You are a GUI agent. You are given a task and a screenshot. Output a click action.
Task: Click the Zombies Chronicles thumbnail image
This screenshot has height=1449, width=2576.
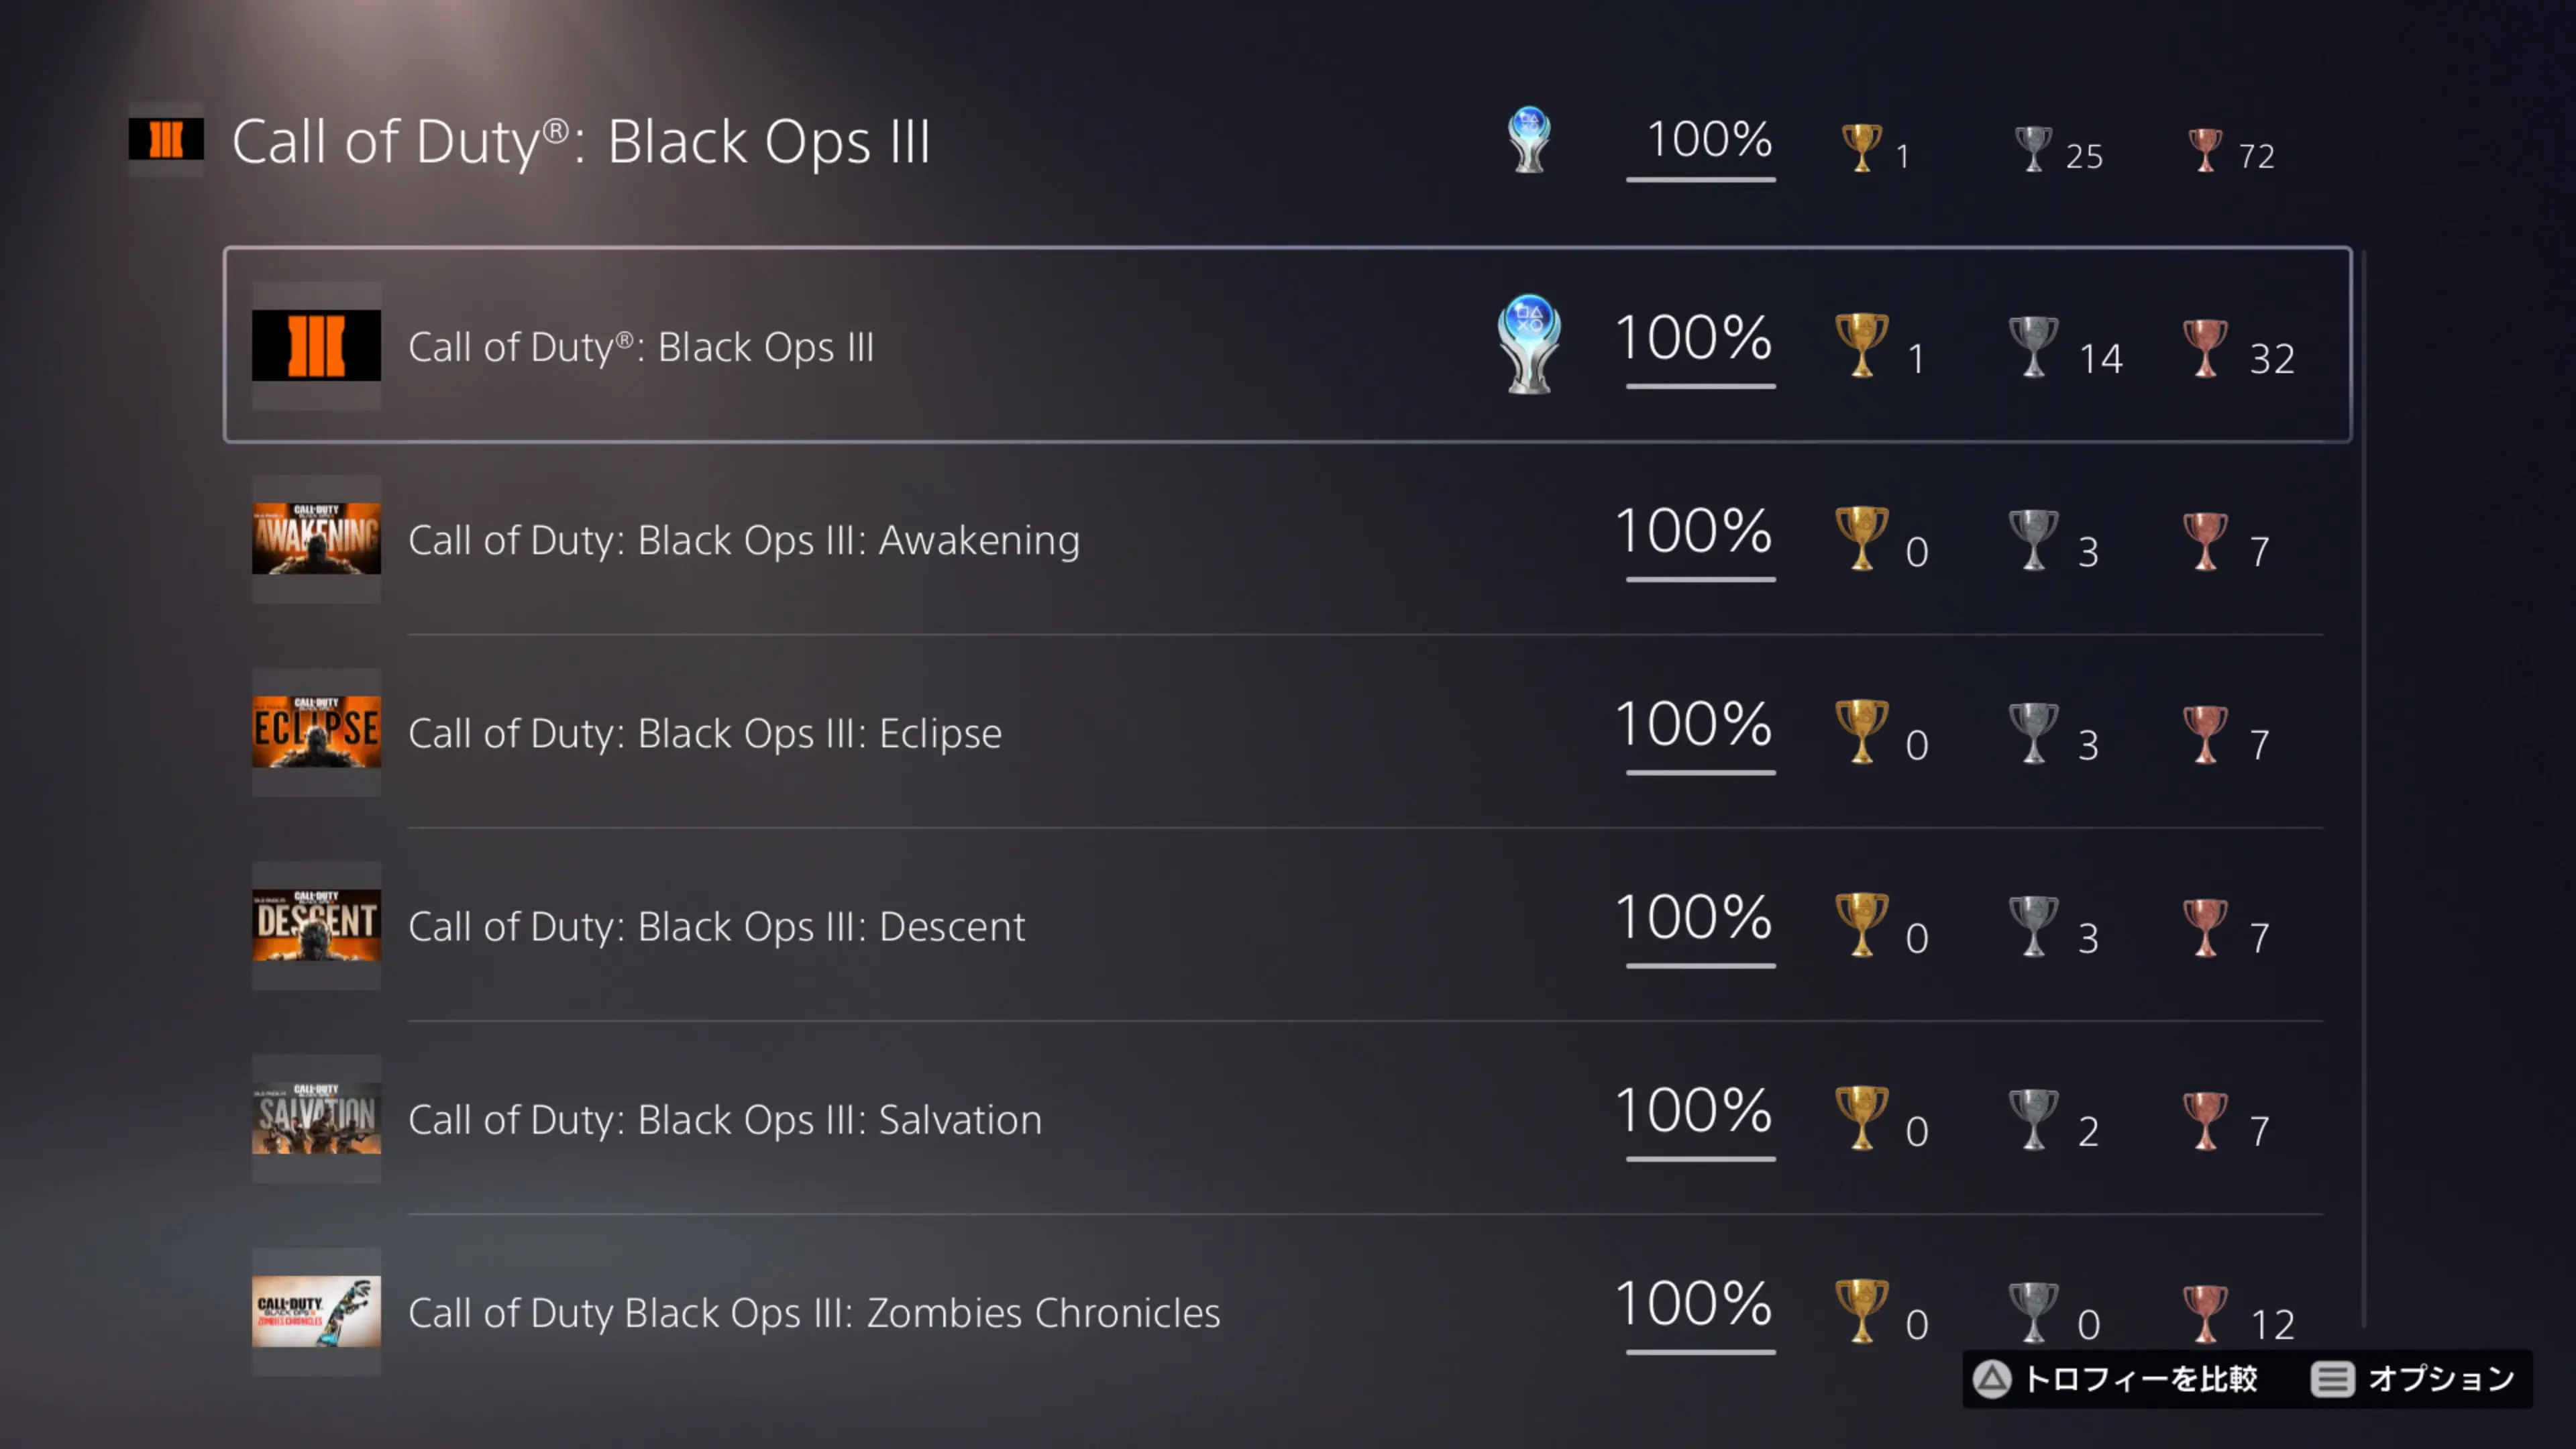tap(316, 1313)
